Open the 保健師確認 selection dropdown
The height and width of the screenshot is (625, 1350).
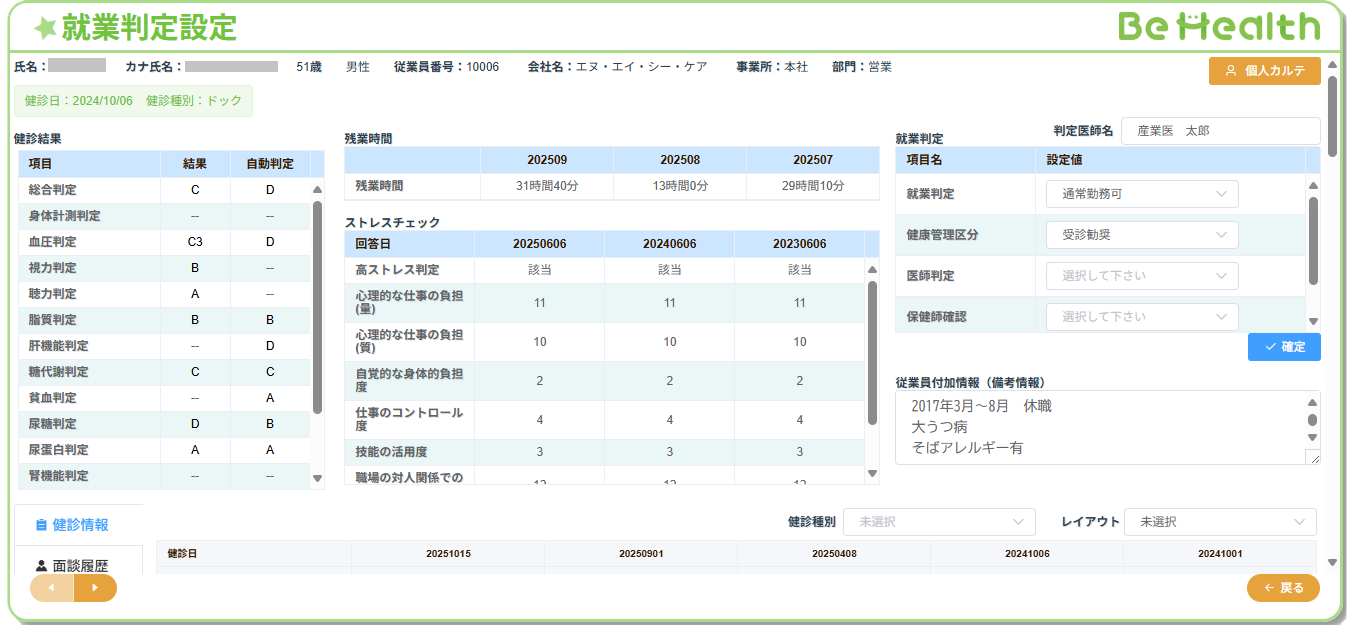[x=1142, y=317]
